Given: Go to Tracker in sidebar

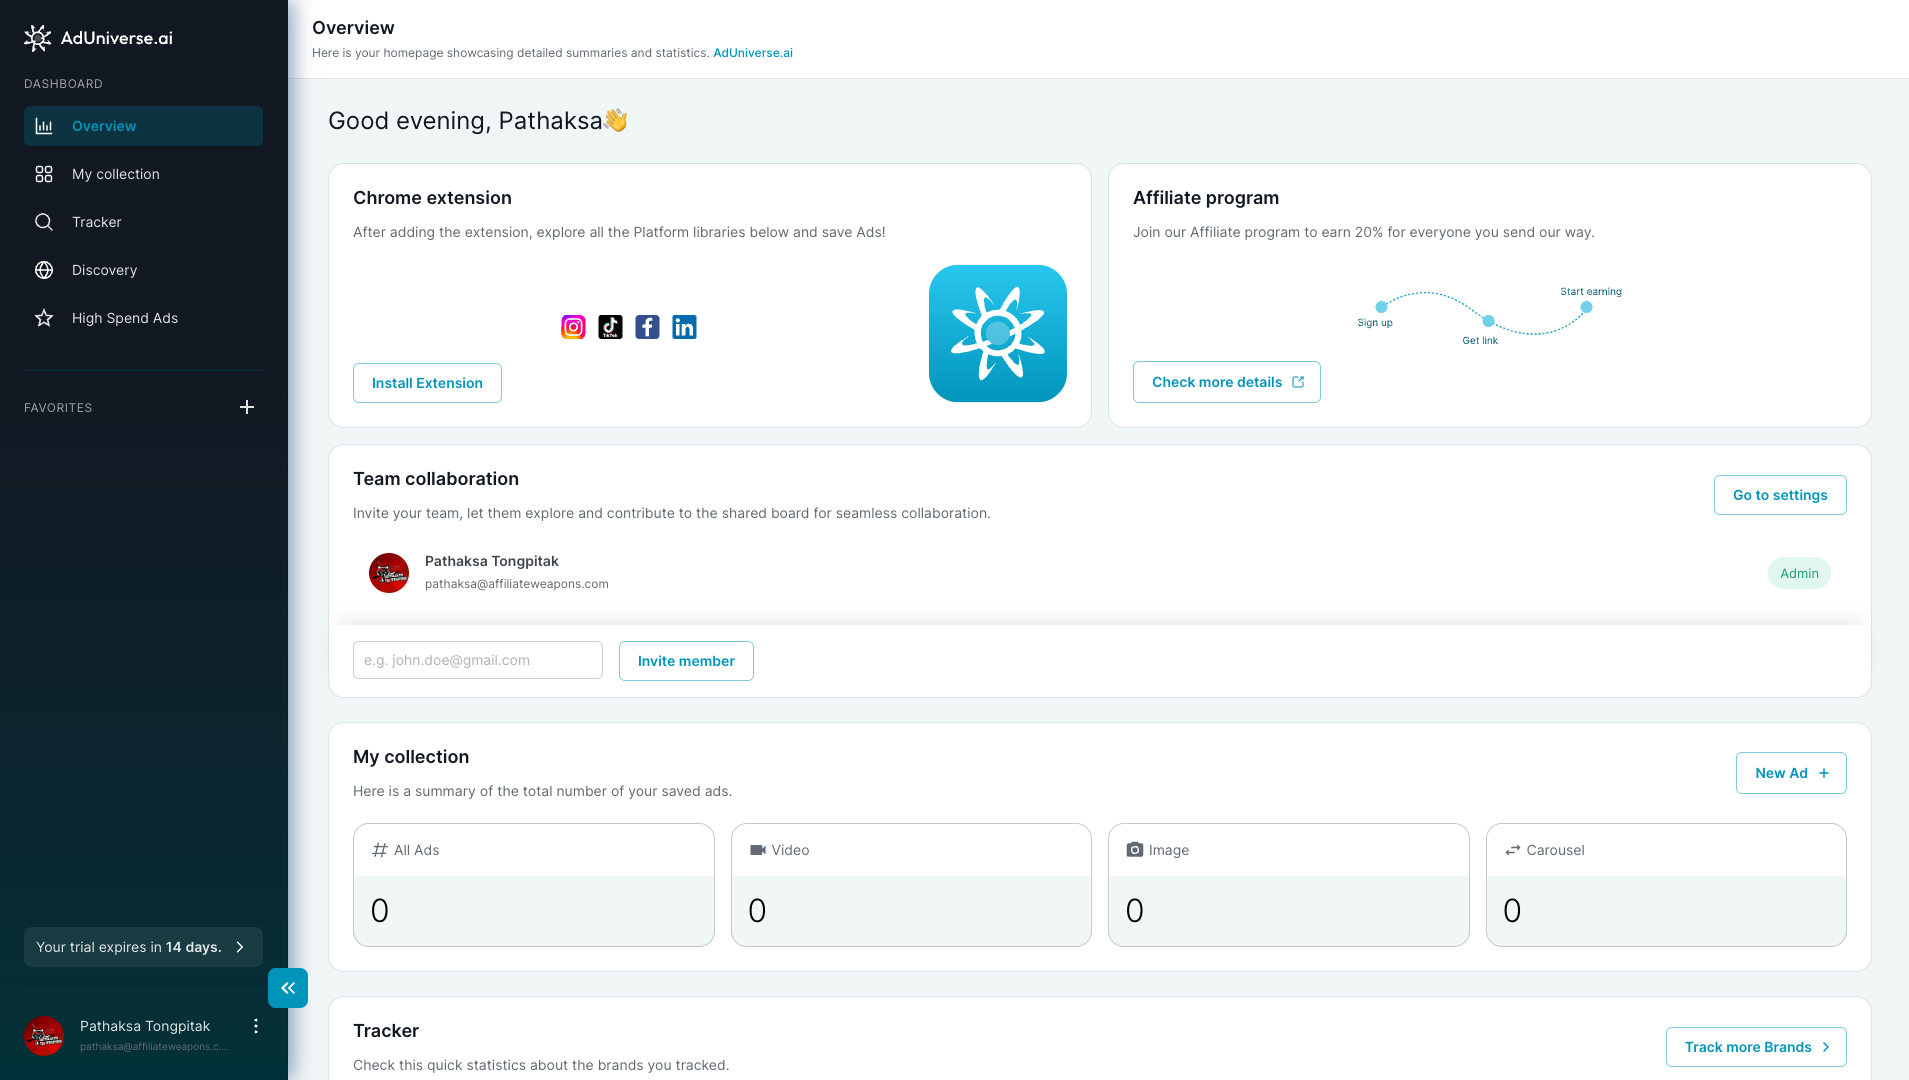Looking at the screenshot, I should pyautogui.click(x=96, y=222).
